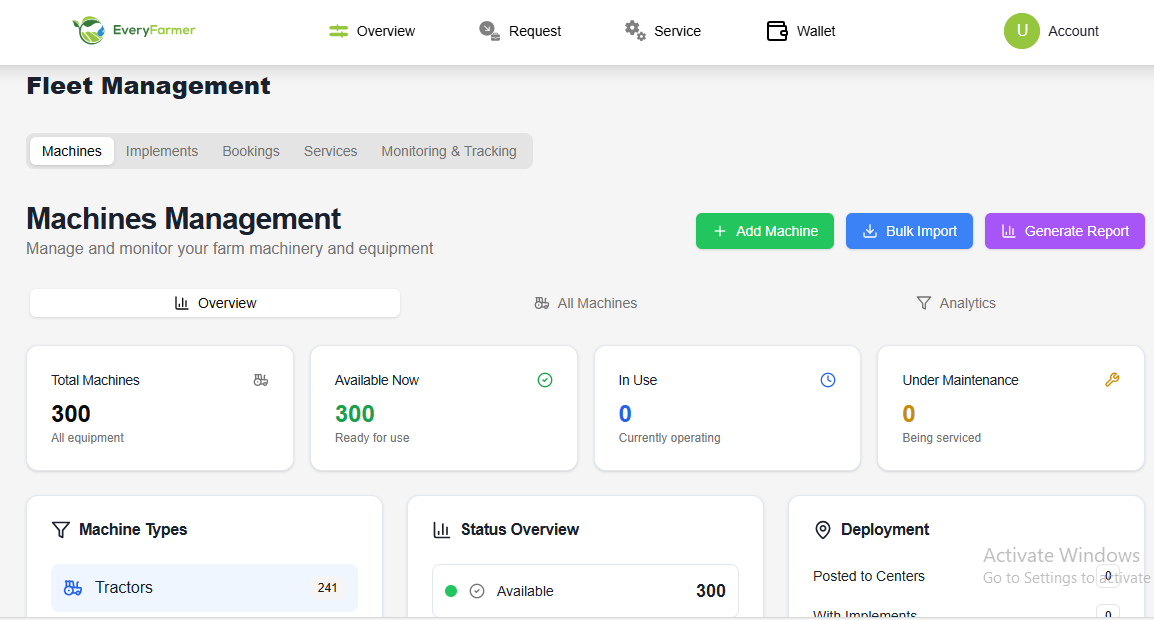Screen dimensions: 1154x620
Task: Select the Overview sub-tab
Action: click(x=215, y=303)
